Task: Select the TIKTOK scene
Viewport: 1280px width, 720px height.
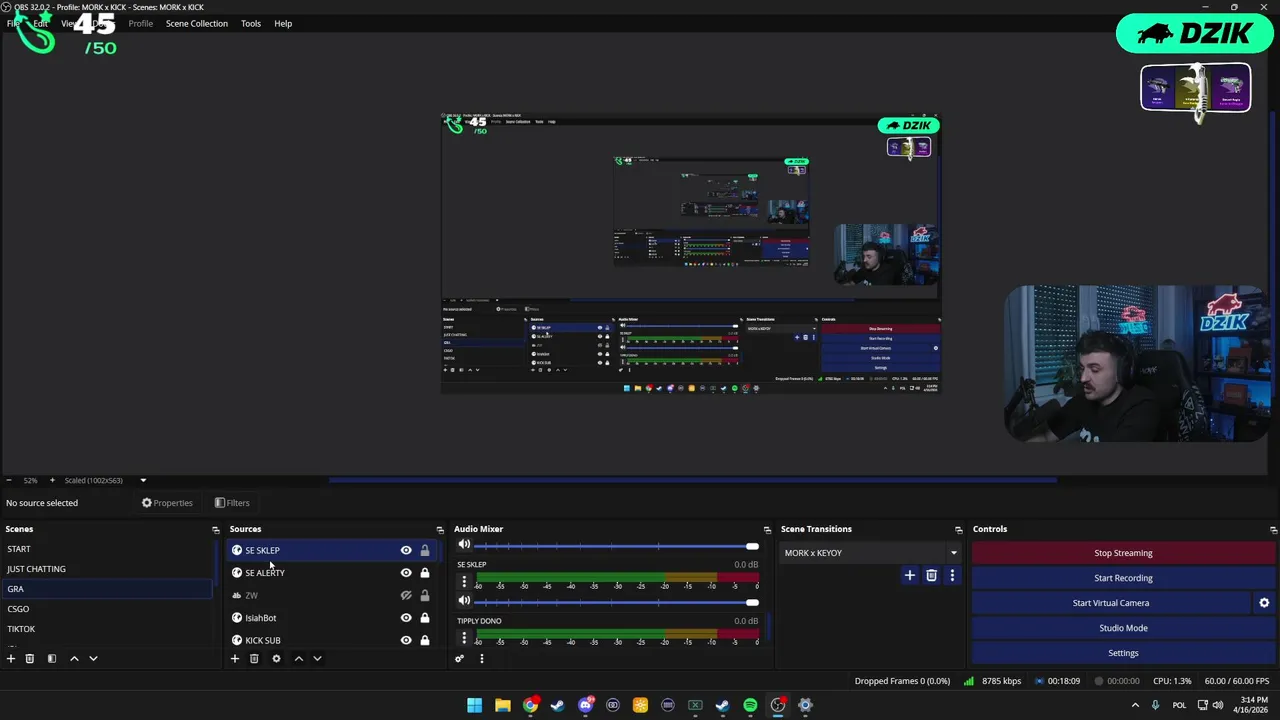Action: coord(107,629)
